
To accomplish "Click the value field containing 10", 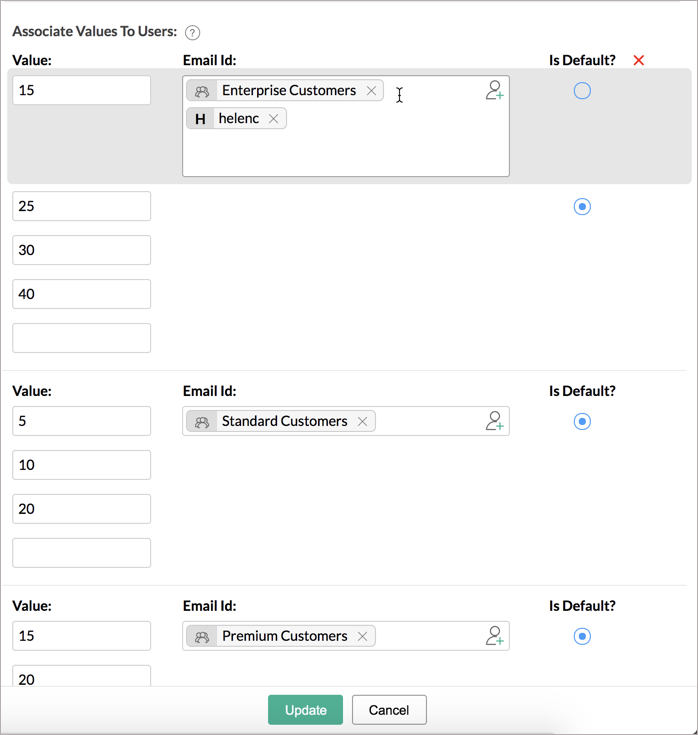I will [81, 465].
